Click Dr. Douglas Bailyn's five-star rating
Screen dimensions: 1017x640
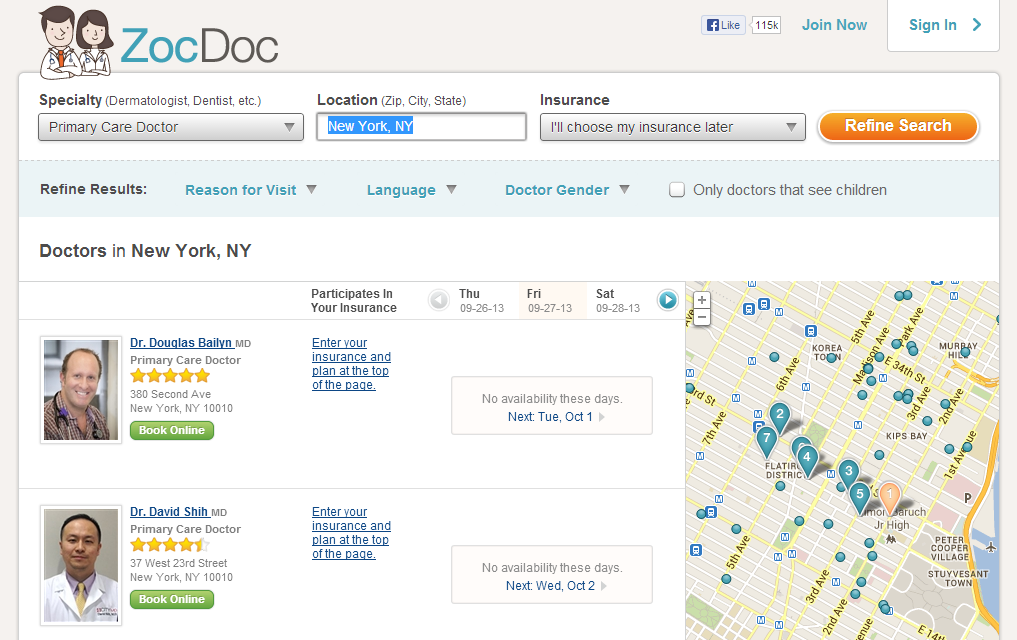coord(170,375)
